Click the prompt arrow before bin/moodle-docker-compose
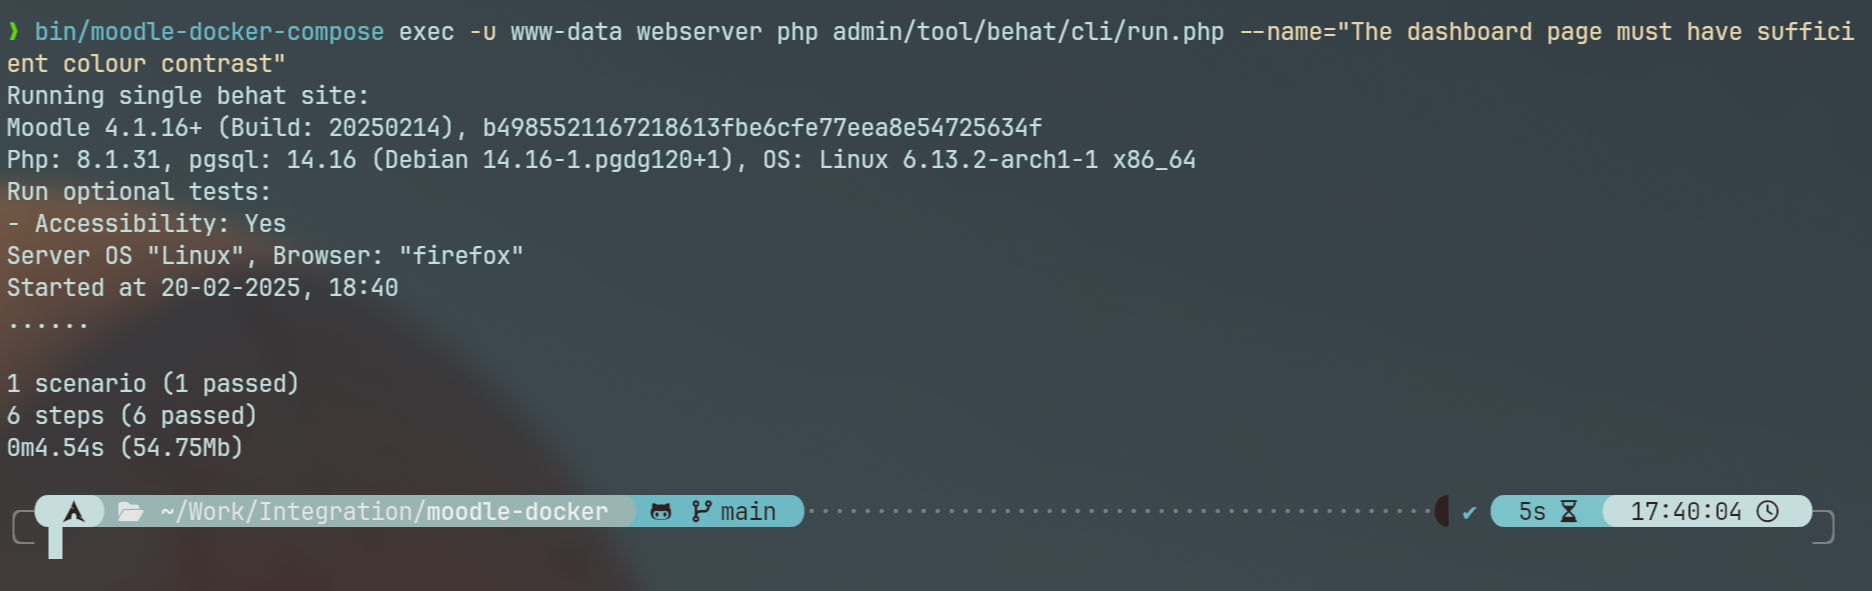 (13, 32)
